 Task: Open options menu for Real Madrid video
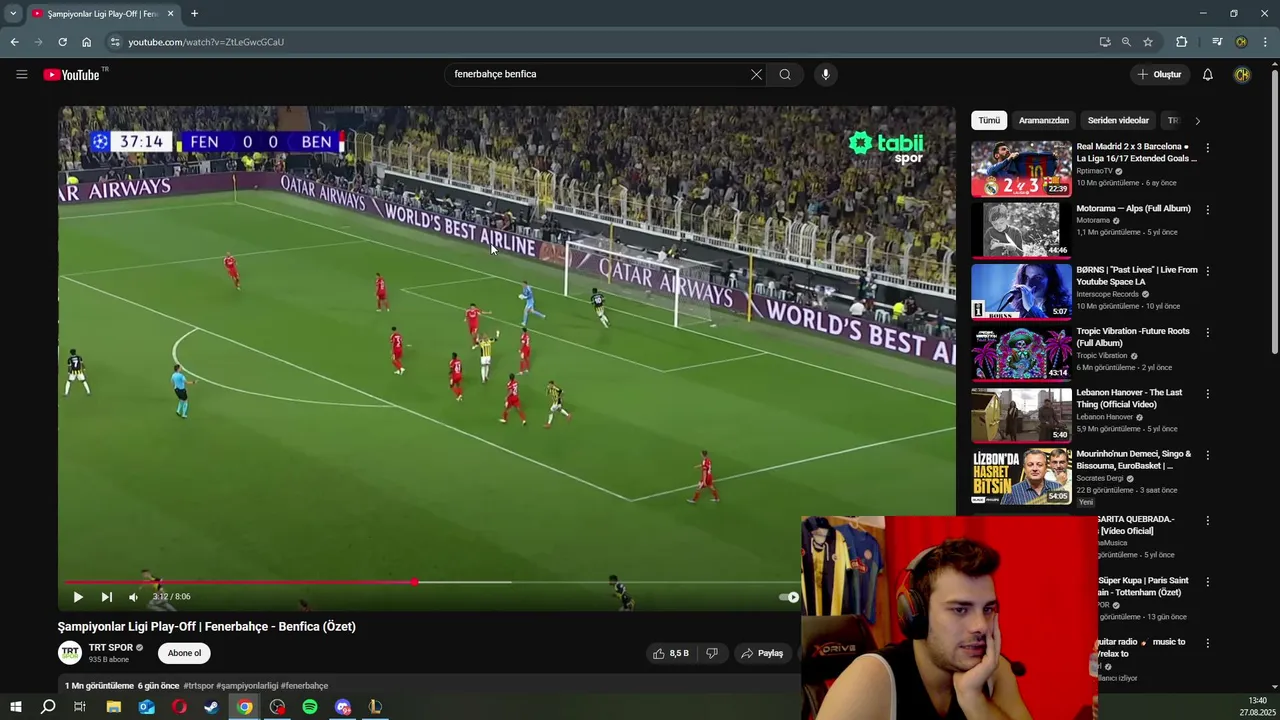(1207, 148)
